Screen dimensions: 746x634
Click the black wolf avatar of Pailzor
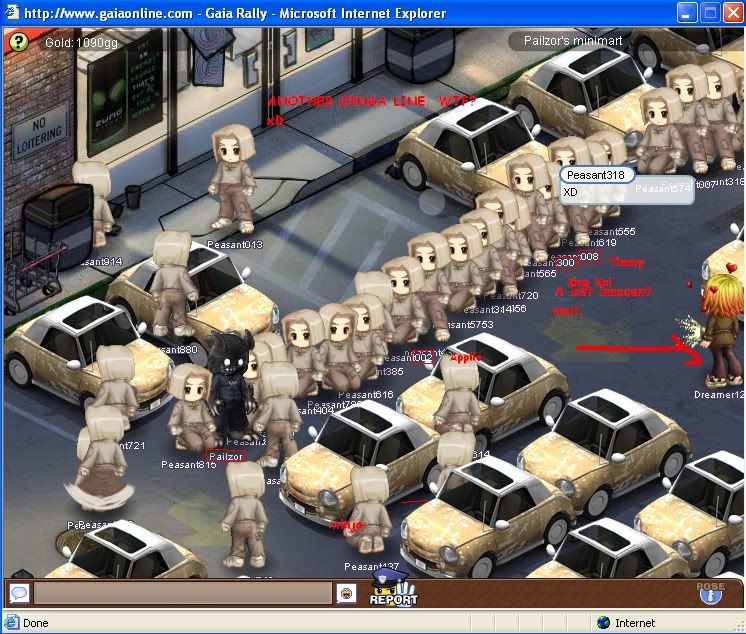(232, 385)
